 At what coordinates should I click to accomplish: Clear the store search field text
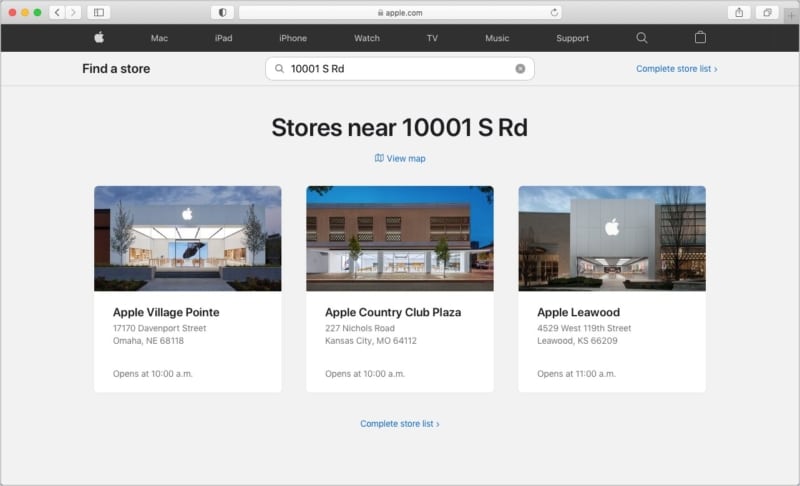tap(520, 69)
